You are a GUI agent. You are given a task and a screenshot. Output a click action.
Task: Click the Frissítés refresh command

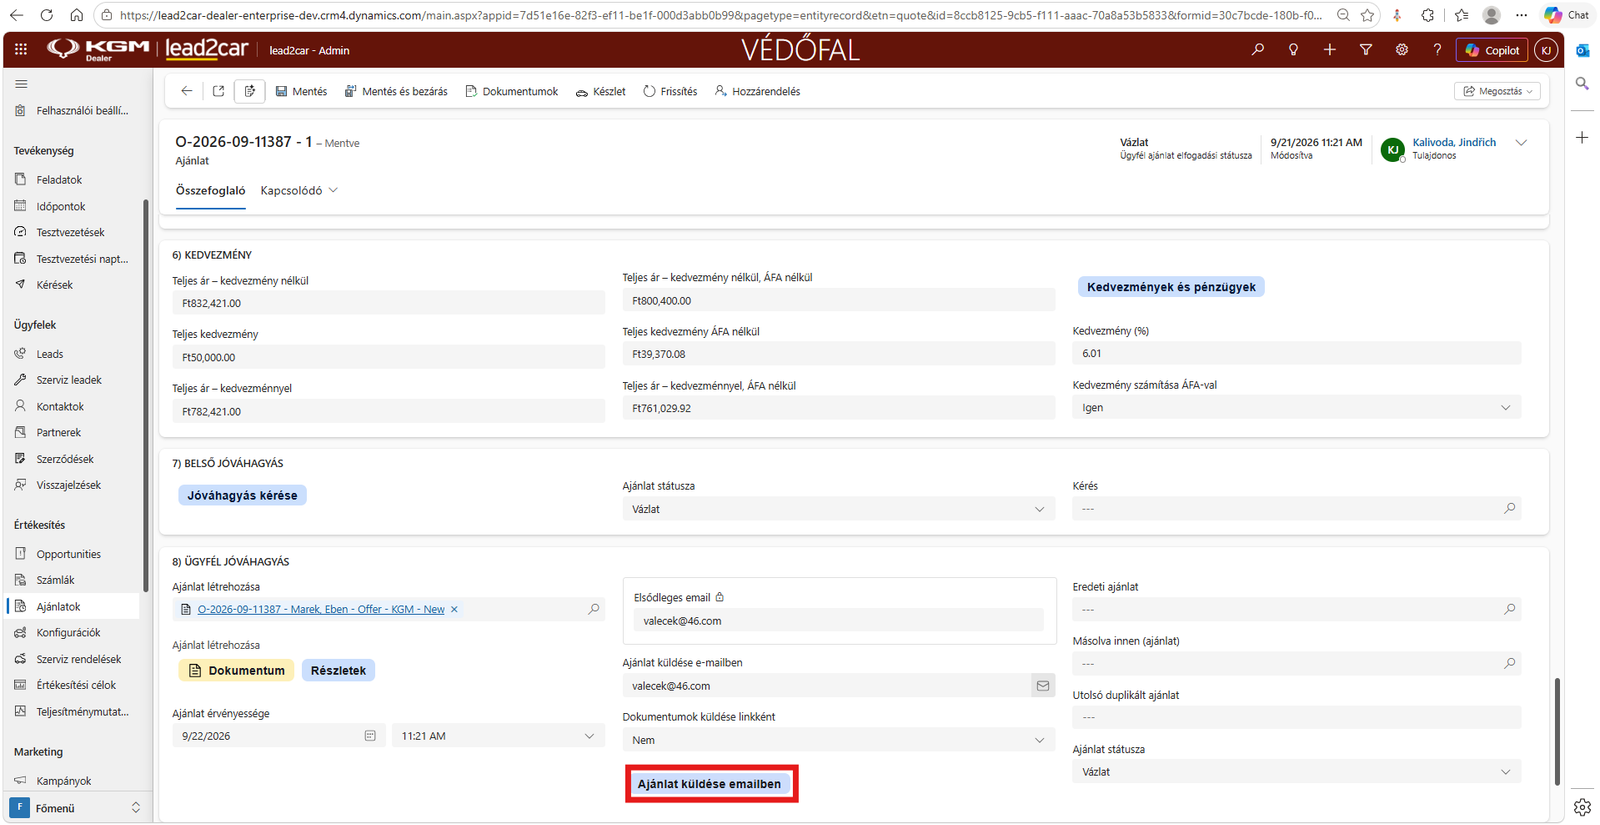[670, 91]
